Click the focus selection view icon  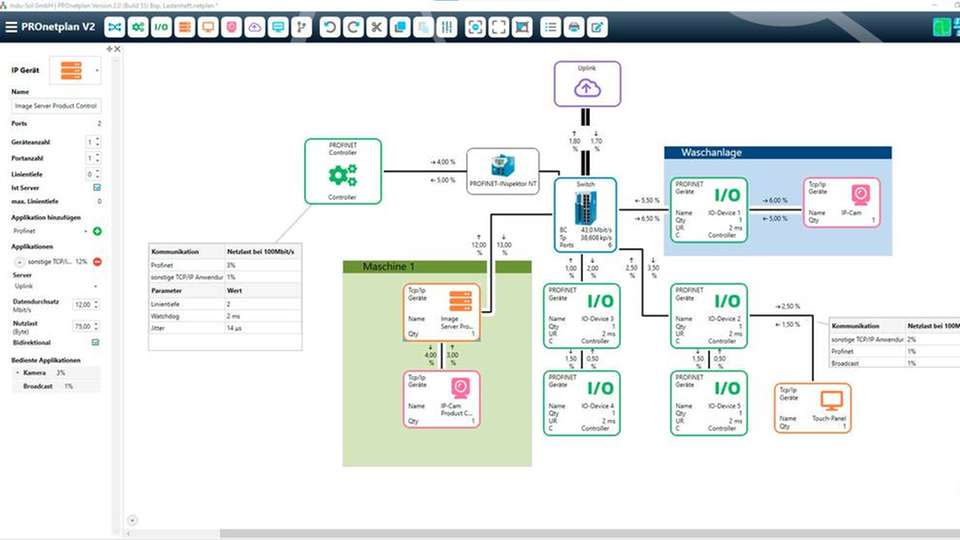click(475, 27)
